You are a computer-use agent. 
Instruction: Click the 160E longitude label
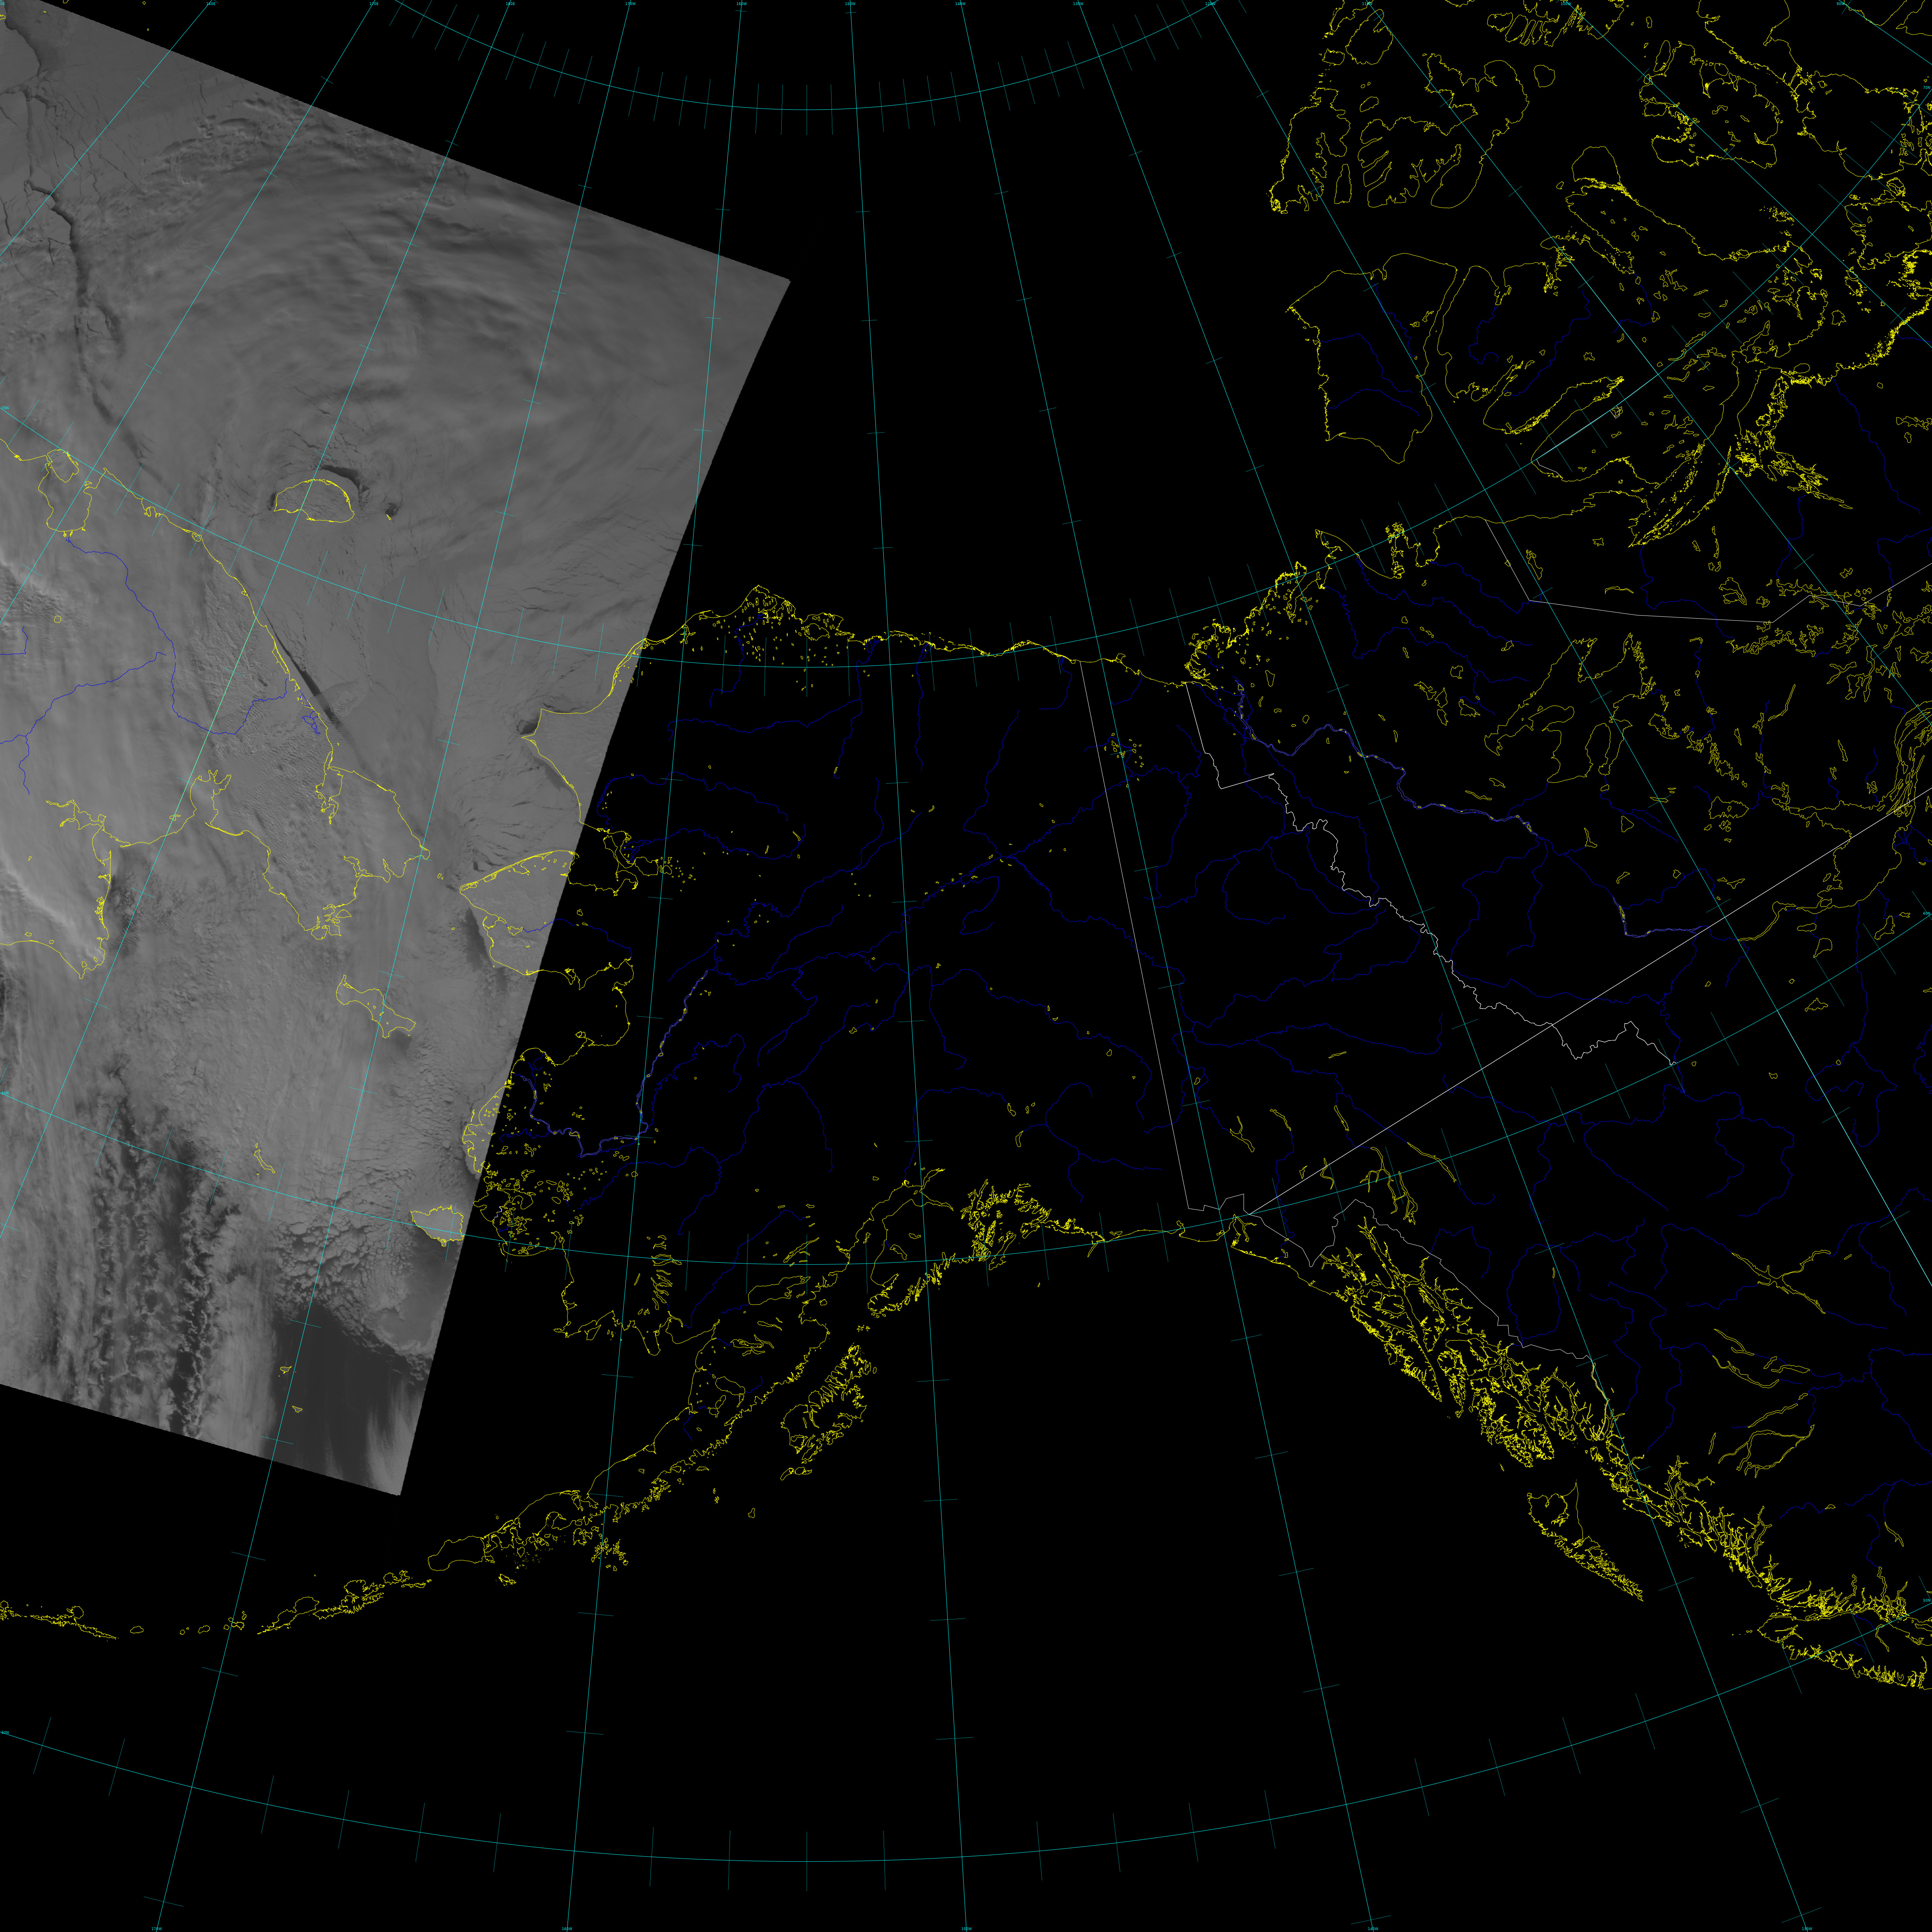211,4
